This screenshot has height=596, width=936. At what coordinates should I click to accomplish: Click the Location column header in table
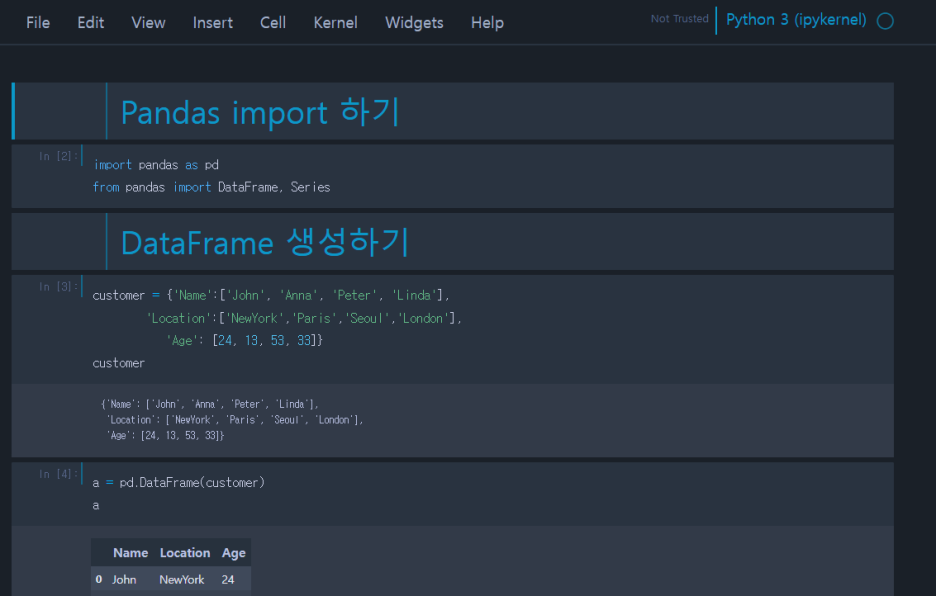tap(184, 553)
